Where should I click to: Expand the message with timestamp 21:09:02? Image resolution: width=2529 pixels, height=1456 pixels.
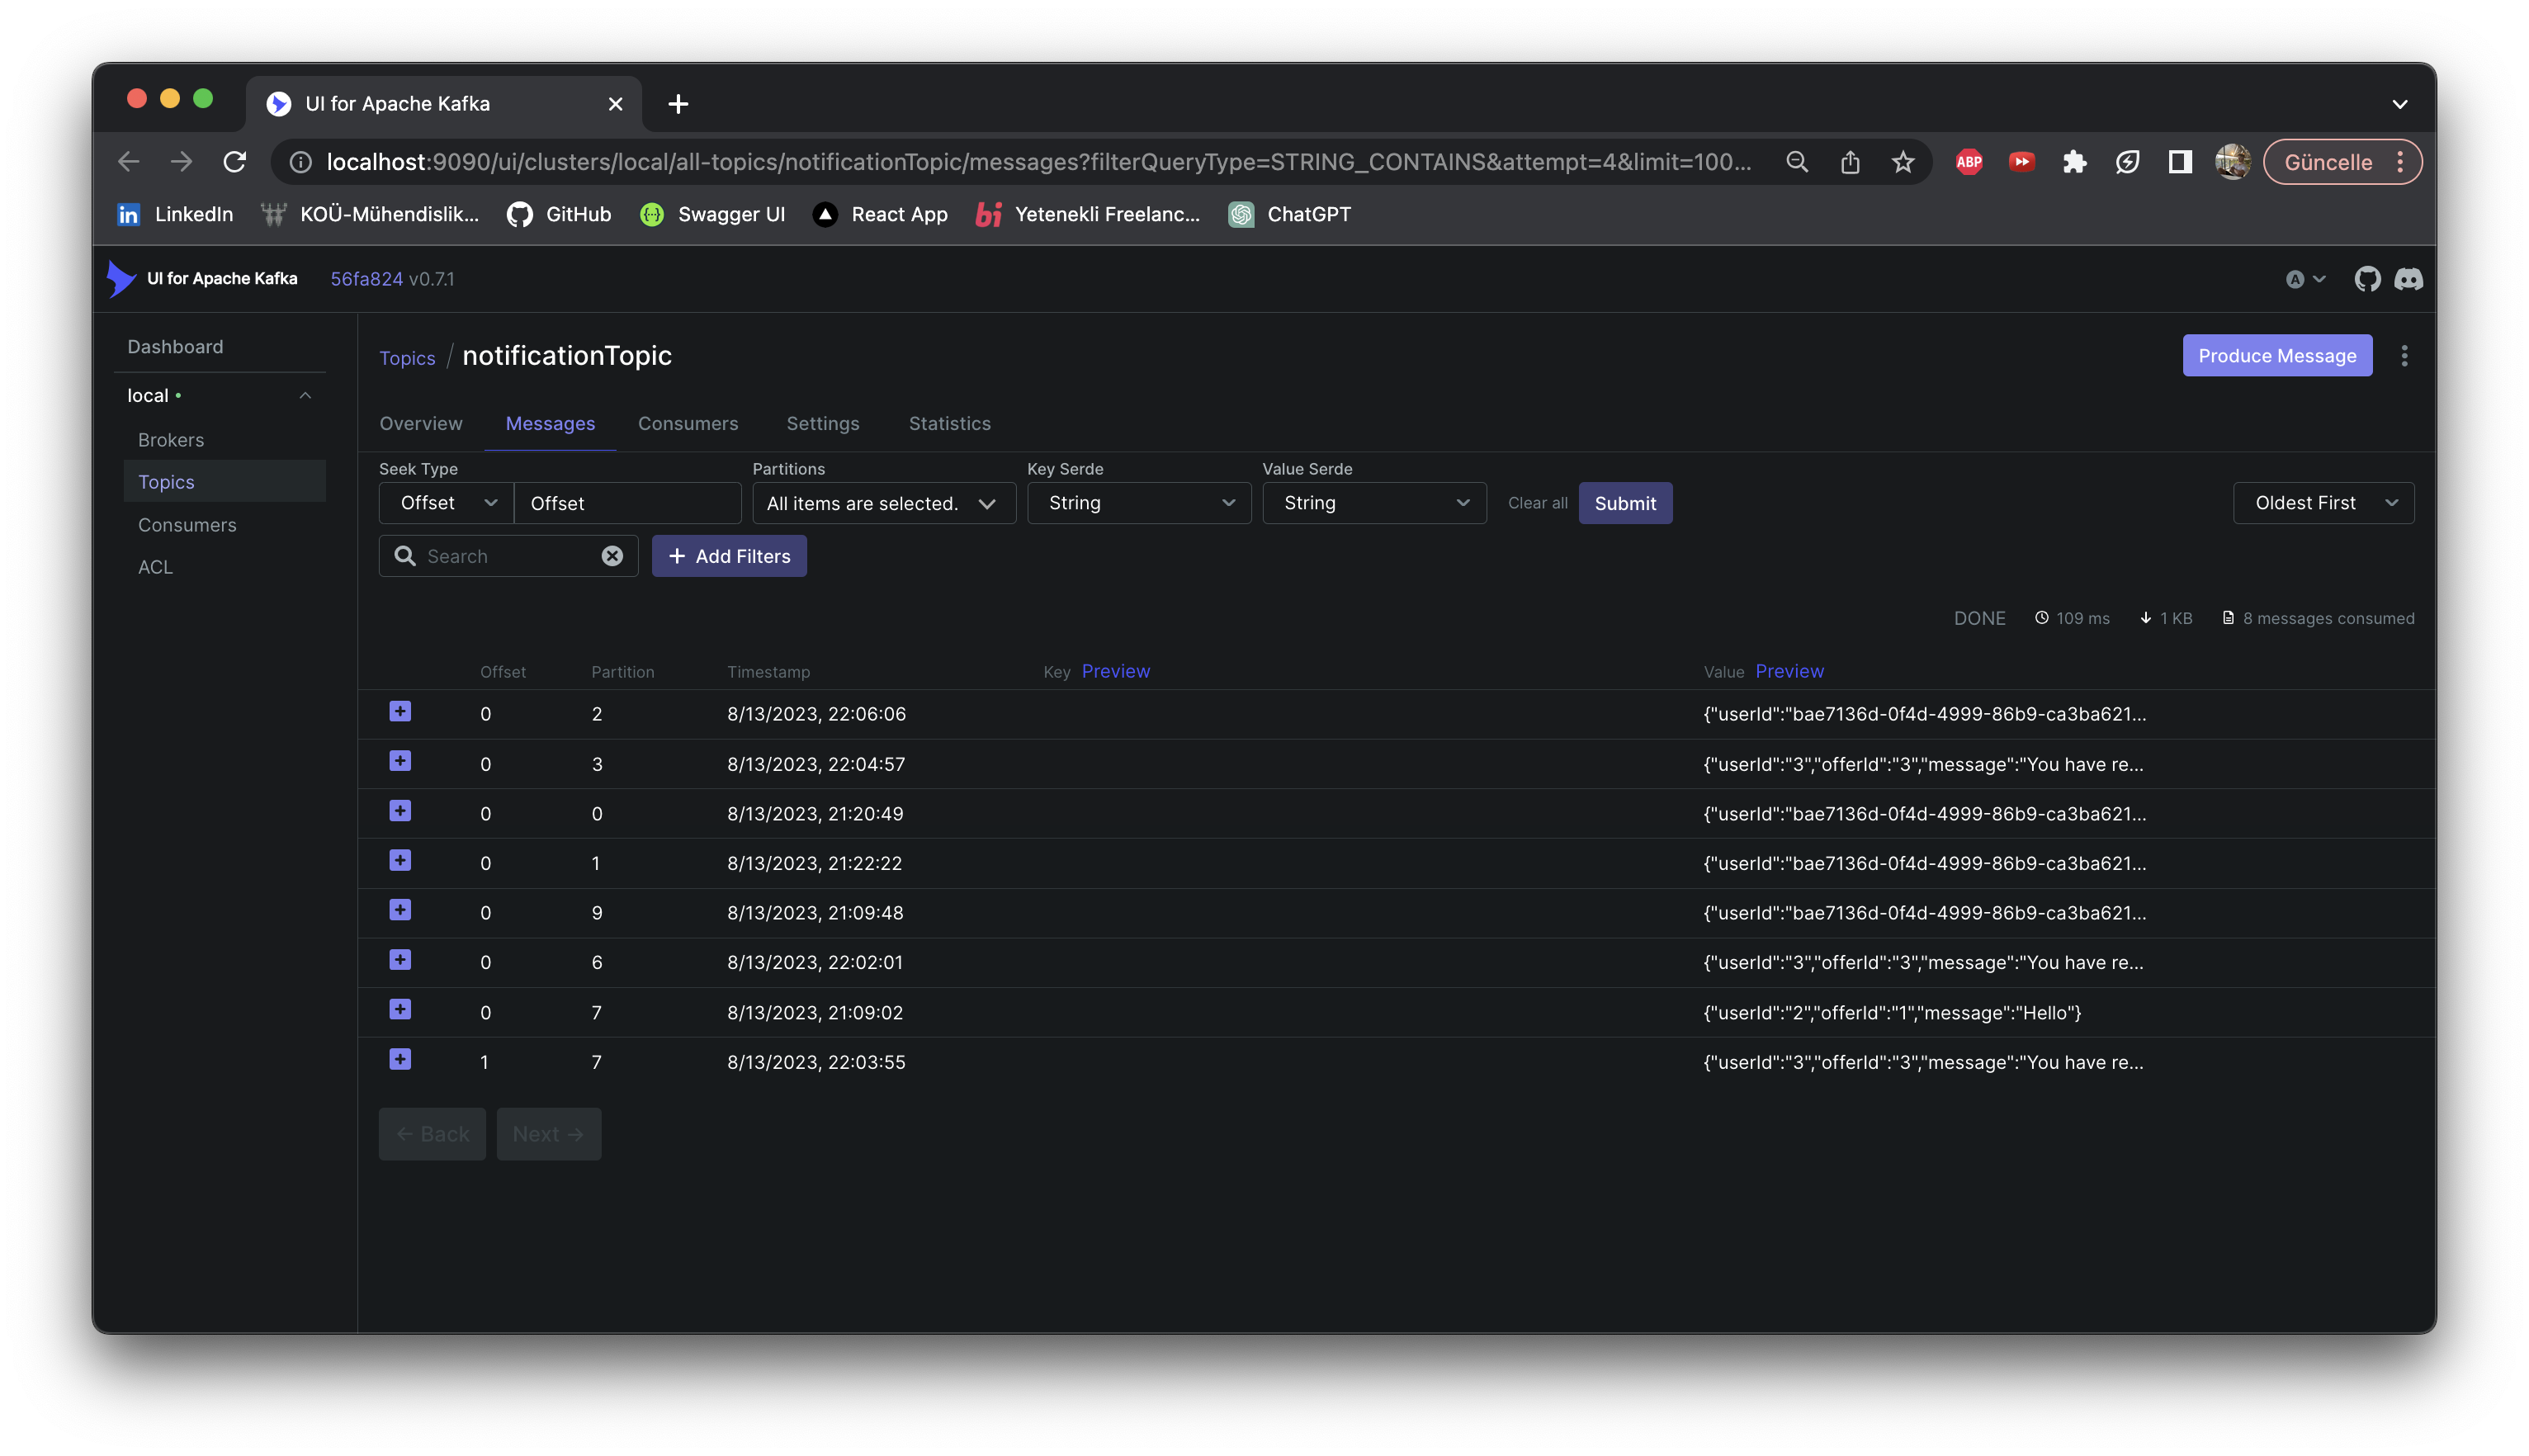point(400,1009)
